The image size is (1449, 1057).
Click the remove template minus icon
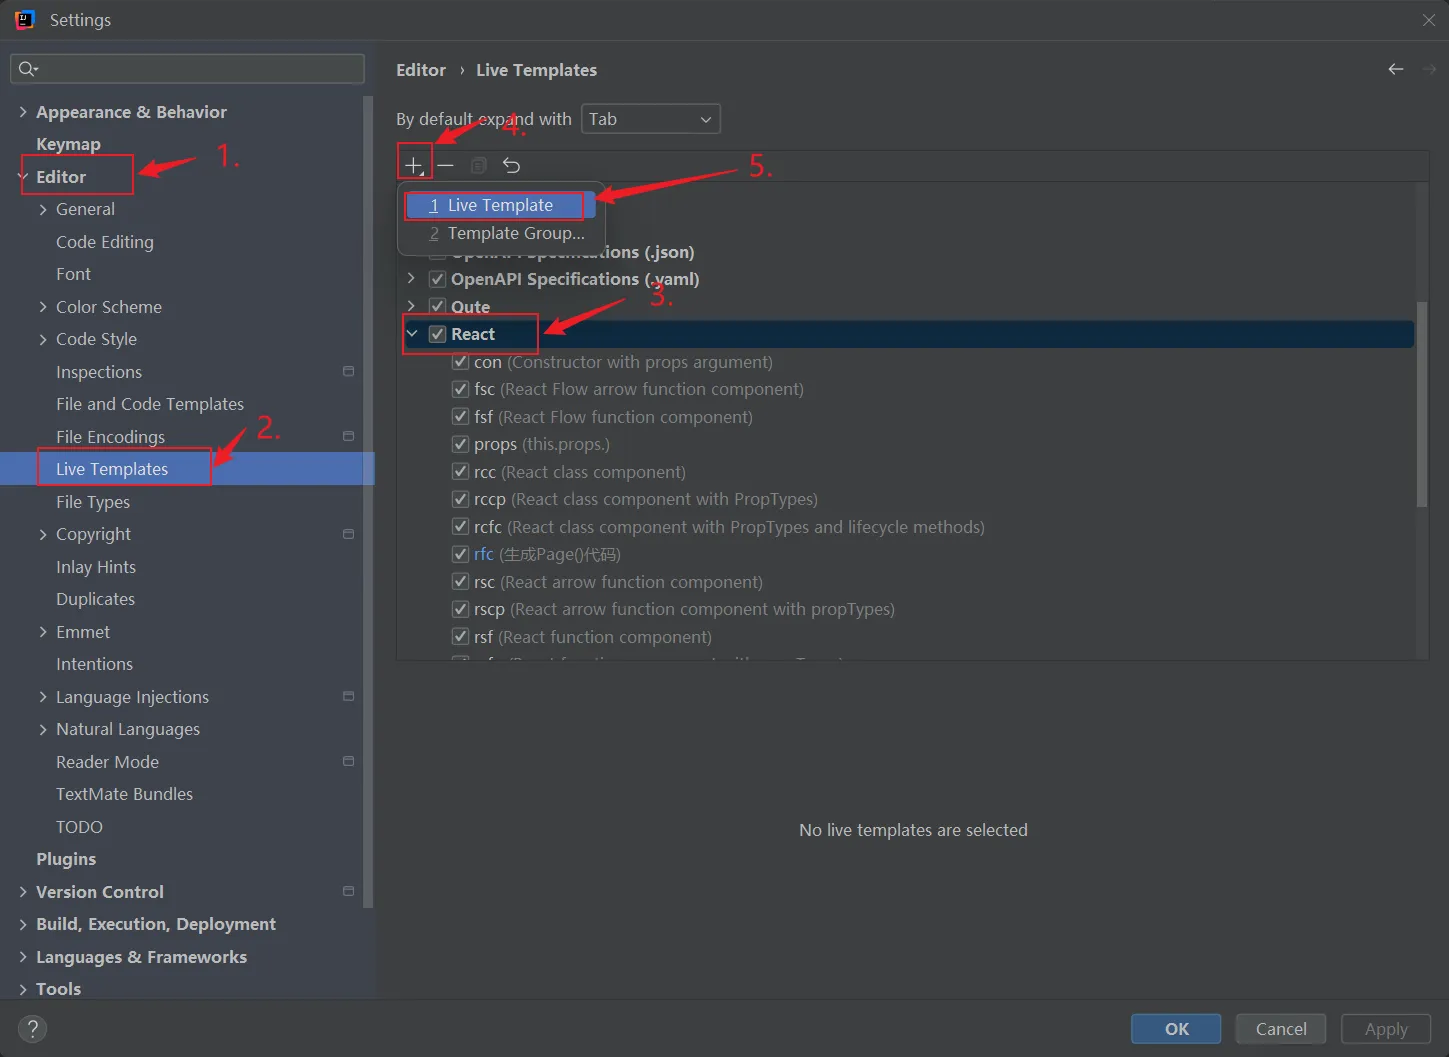(446, 165)
